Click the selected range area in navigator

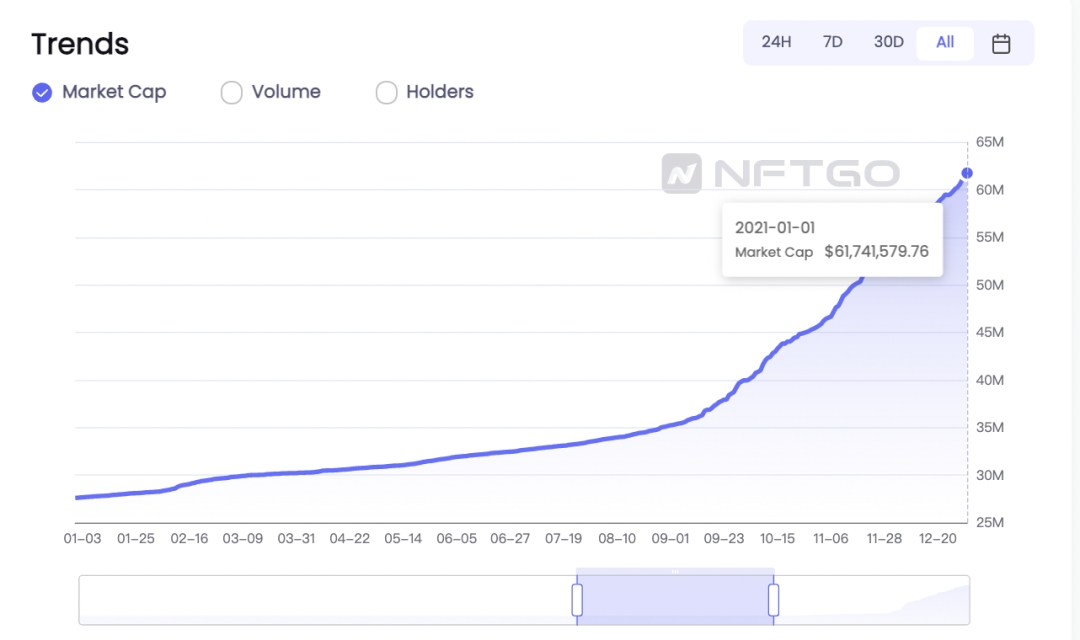675,600
